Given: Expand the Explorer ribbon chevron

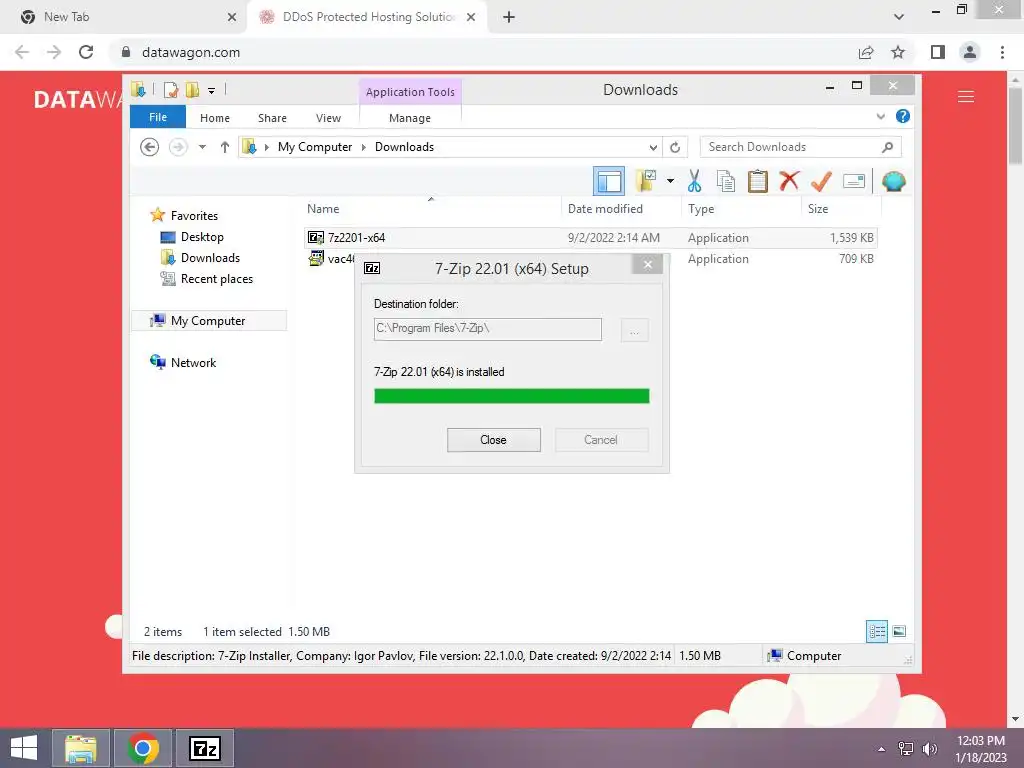Looking at the screenshot, I should pyautogui.click(x=880, y=116).
